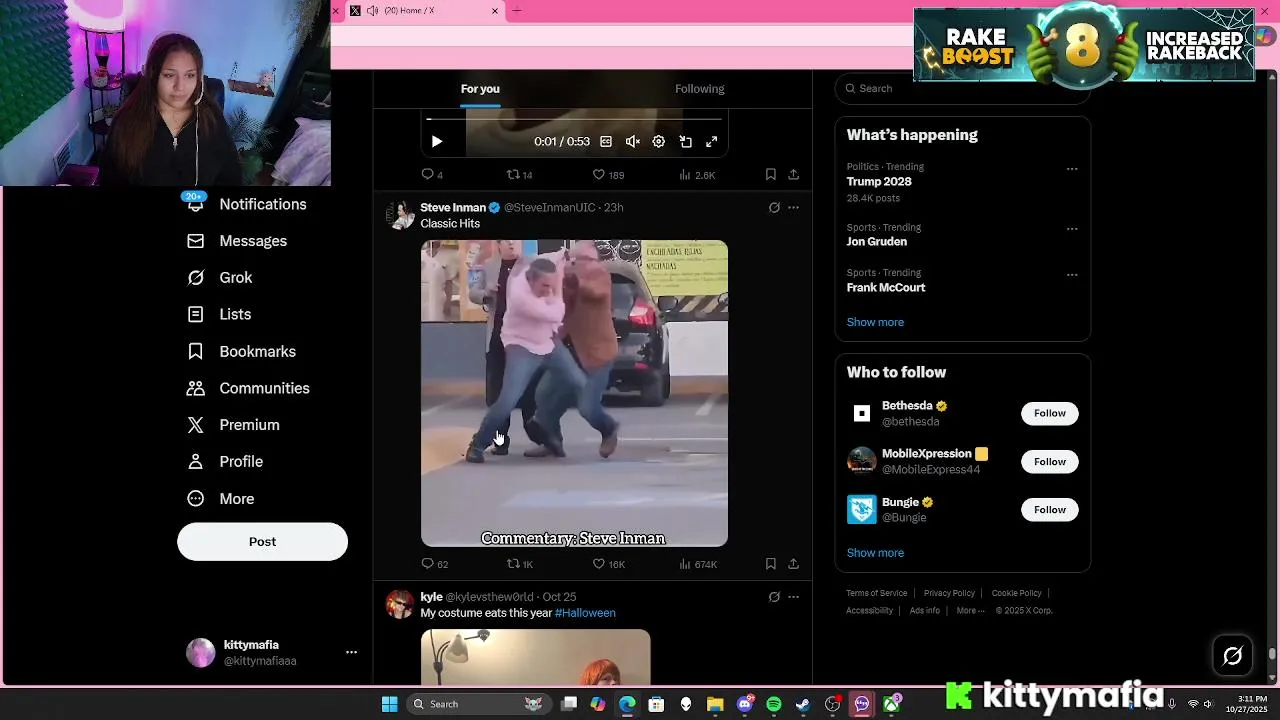
Task: Open Windows Start menu
Action: click(390, 704)
